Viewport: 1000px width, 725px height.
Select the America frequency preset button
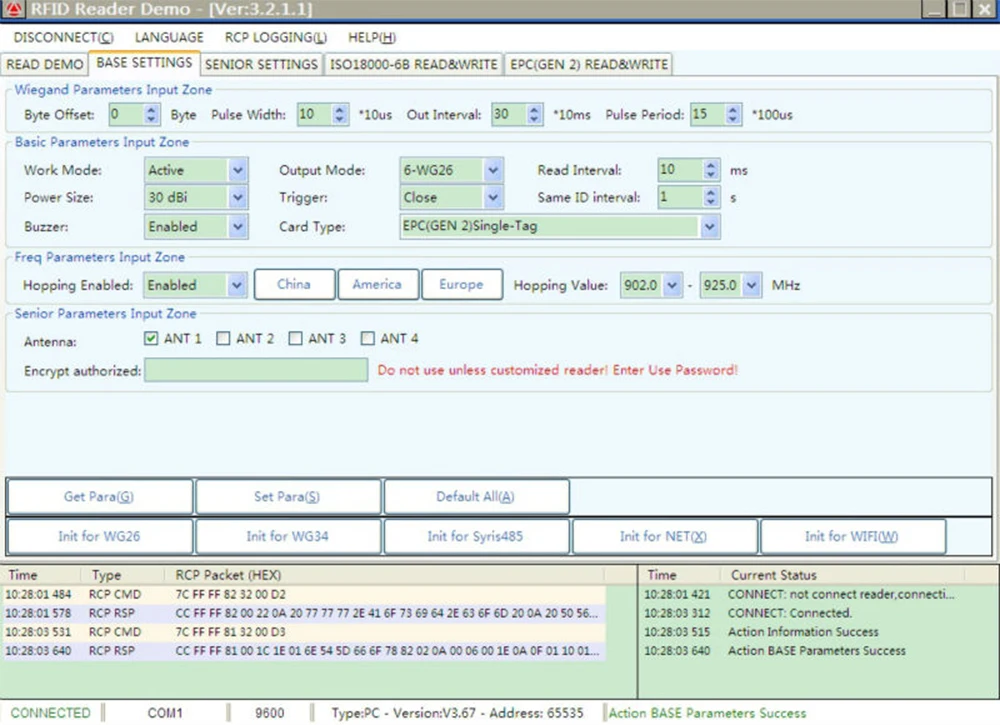coord(377,285)
